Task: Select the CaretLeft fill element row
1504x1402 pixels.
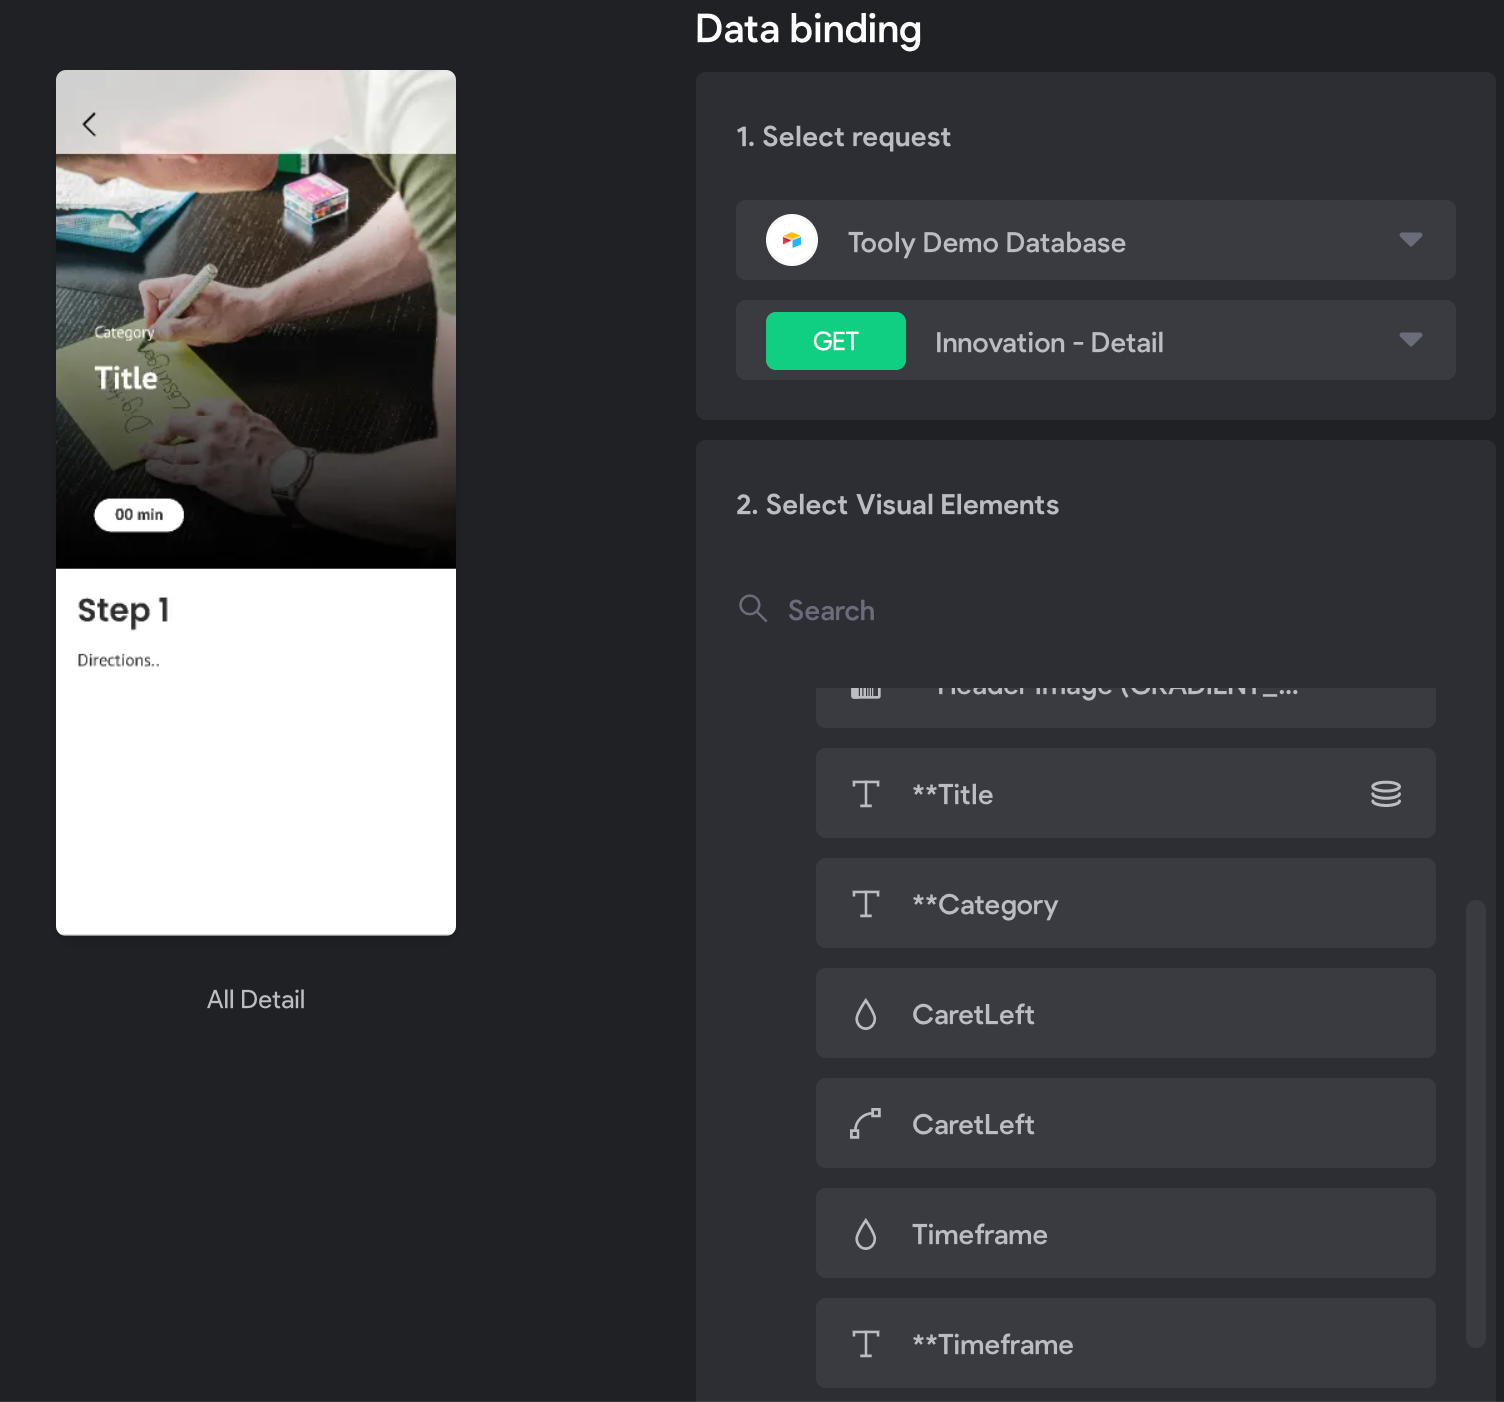Action: (x=1126, y=1013)
